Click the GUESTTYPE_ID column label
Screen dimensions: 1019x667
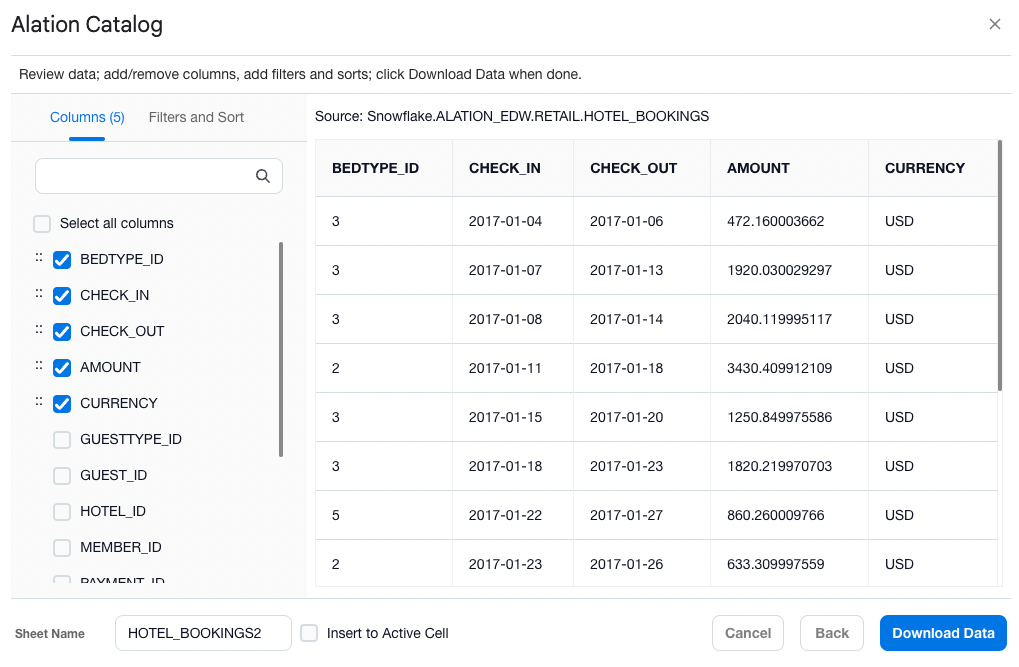pos(131,439)
